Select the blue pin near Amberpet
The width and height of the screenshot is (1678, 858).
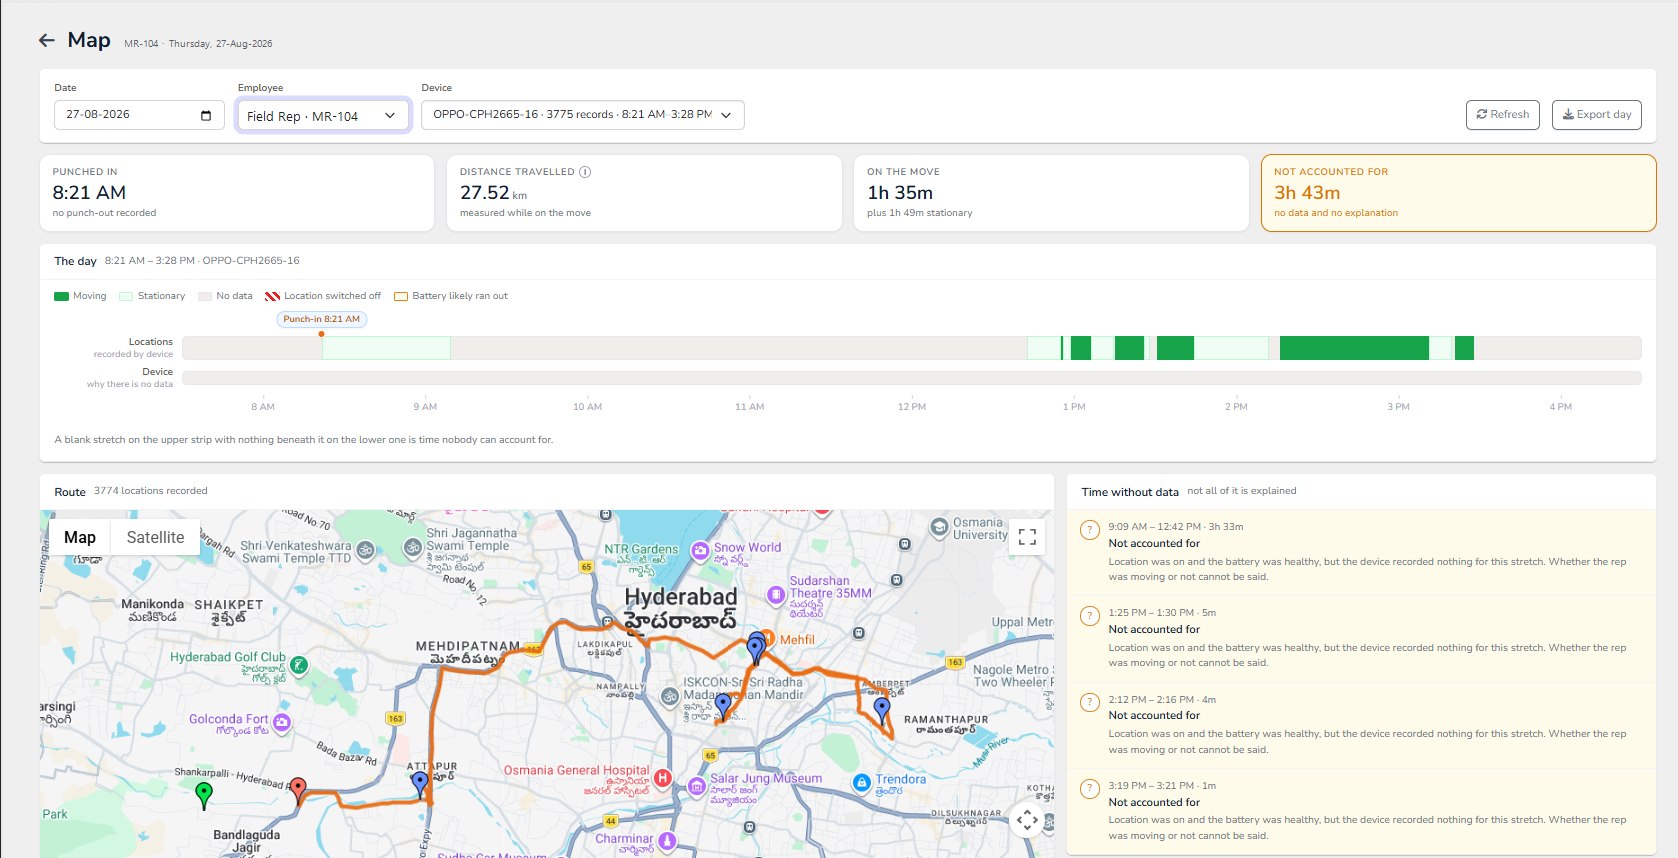point(881,710)
